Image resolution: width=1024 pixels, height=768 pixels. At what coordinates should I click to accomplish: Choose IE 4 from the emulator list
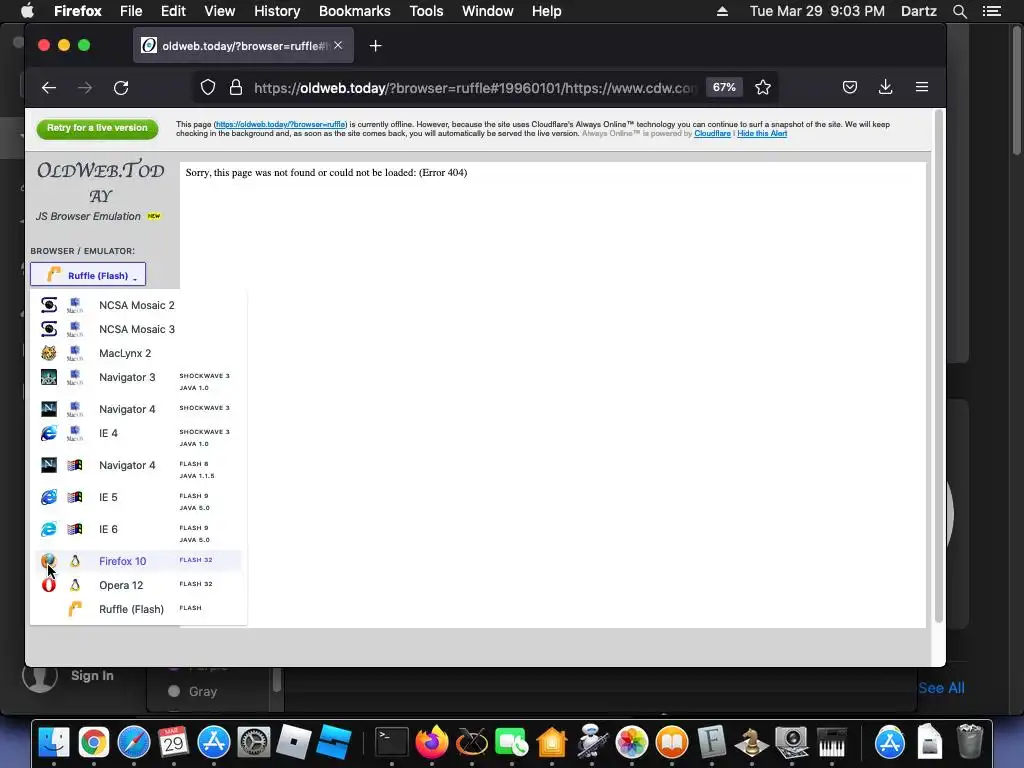coord(138,437)
